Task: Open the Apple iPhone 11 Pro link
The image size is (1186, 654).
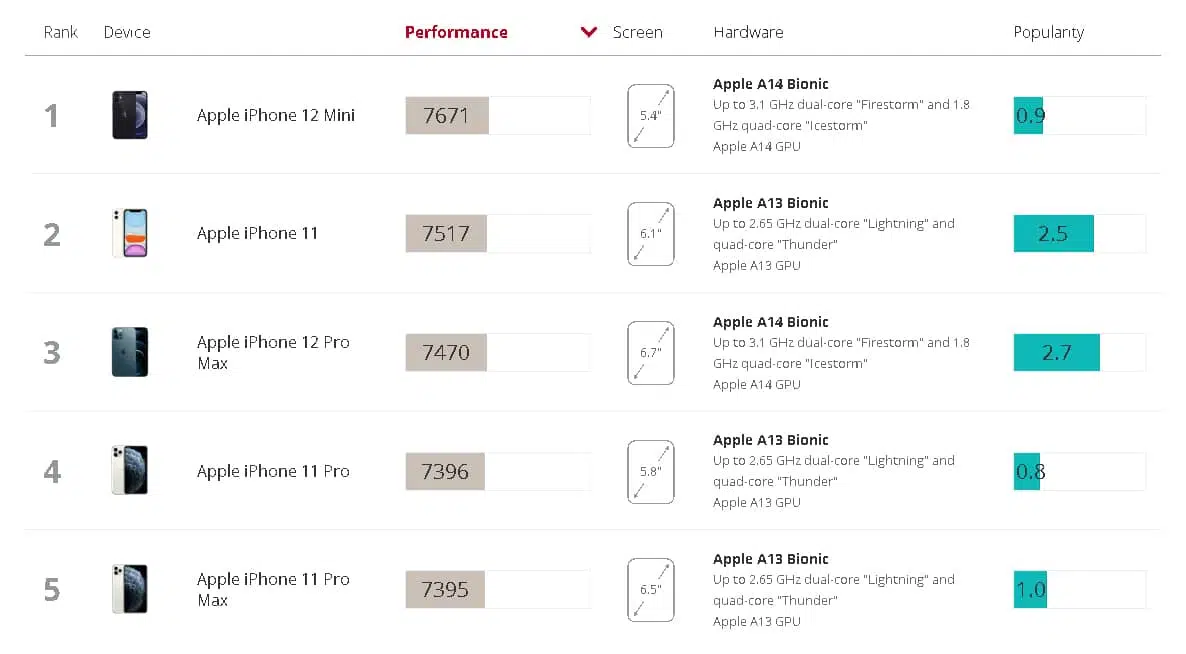Action: (x=273, y=471)
